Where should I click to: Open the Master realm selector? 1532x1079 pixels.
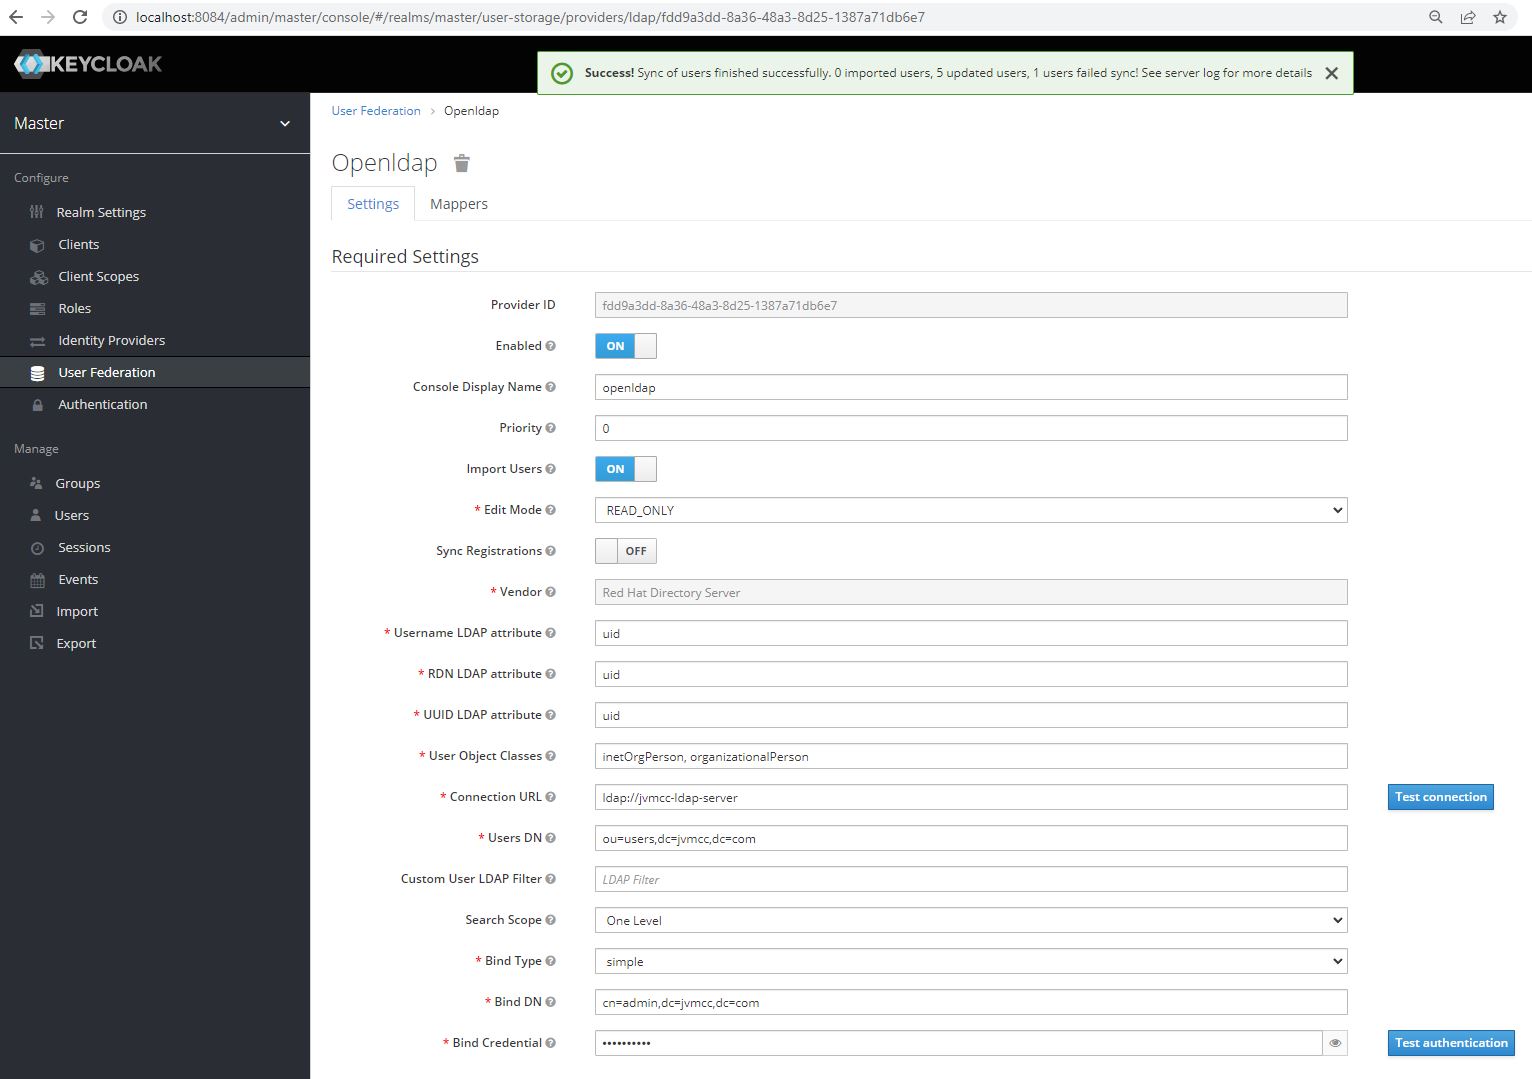[154, 123]
